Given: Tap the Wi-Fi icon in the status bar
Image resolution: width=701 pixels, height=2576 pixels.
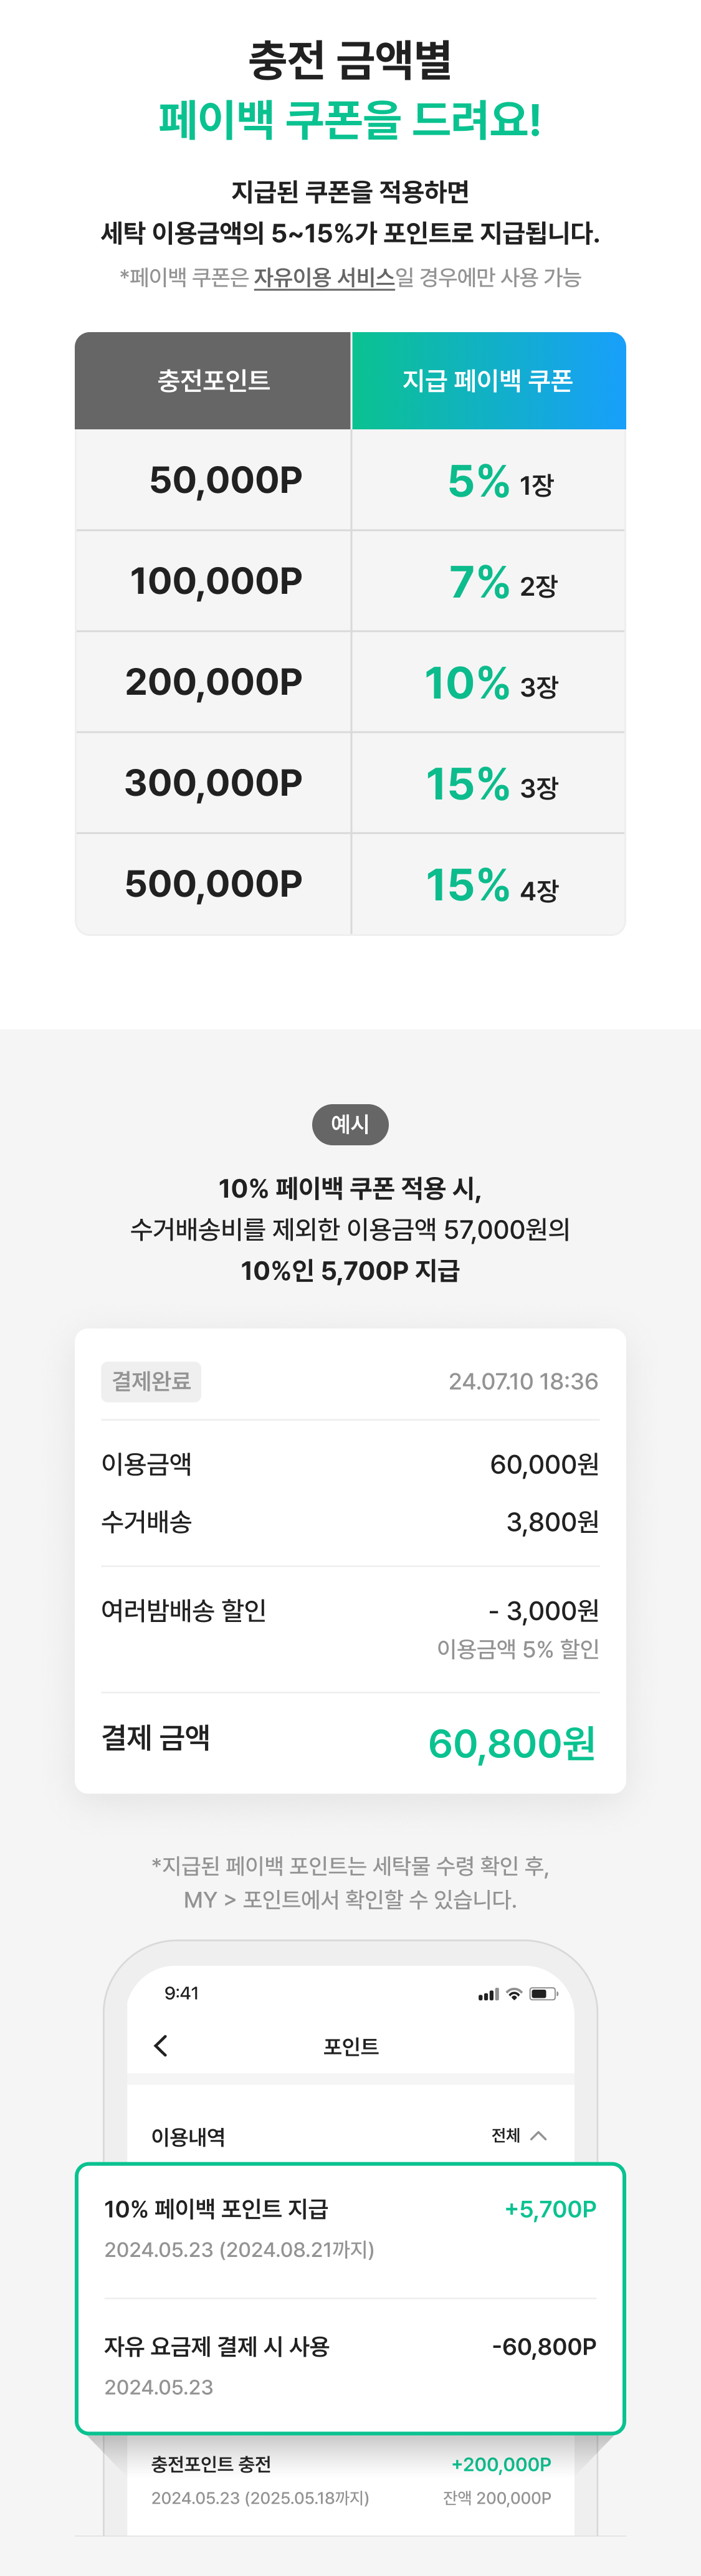Looking at the screenshot, I should (x=513, y=1993).
